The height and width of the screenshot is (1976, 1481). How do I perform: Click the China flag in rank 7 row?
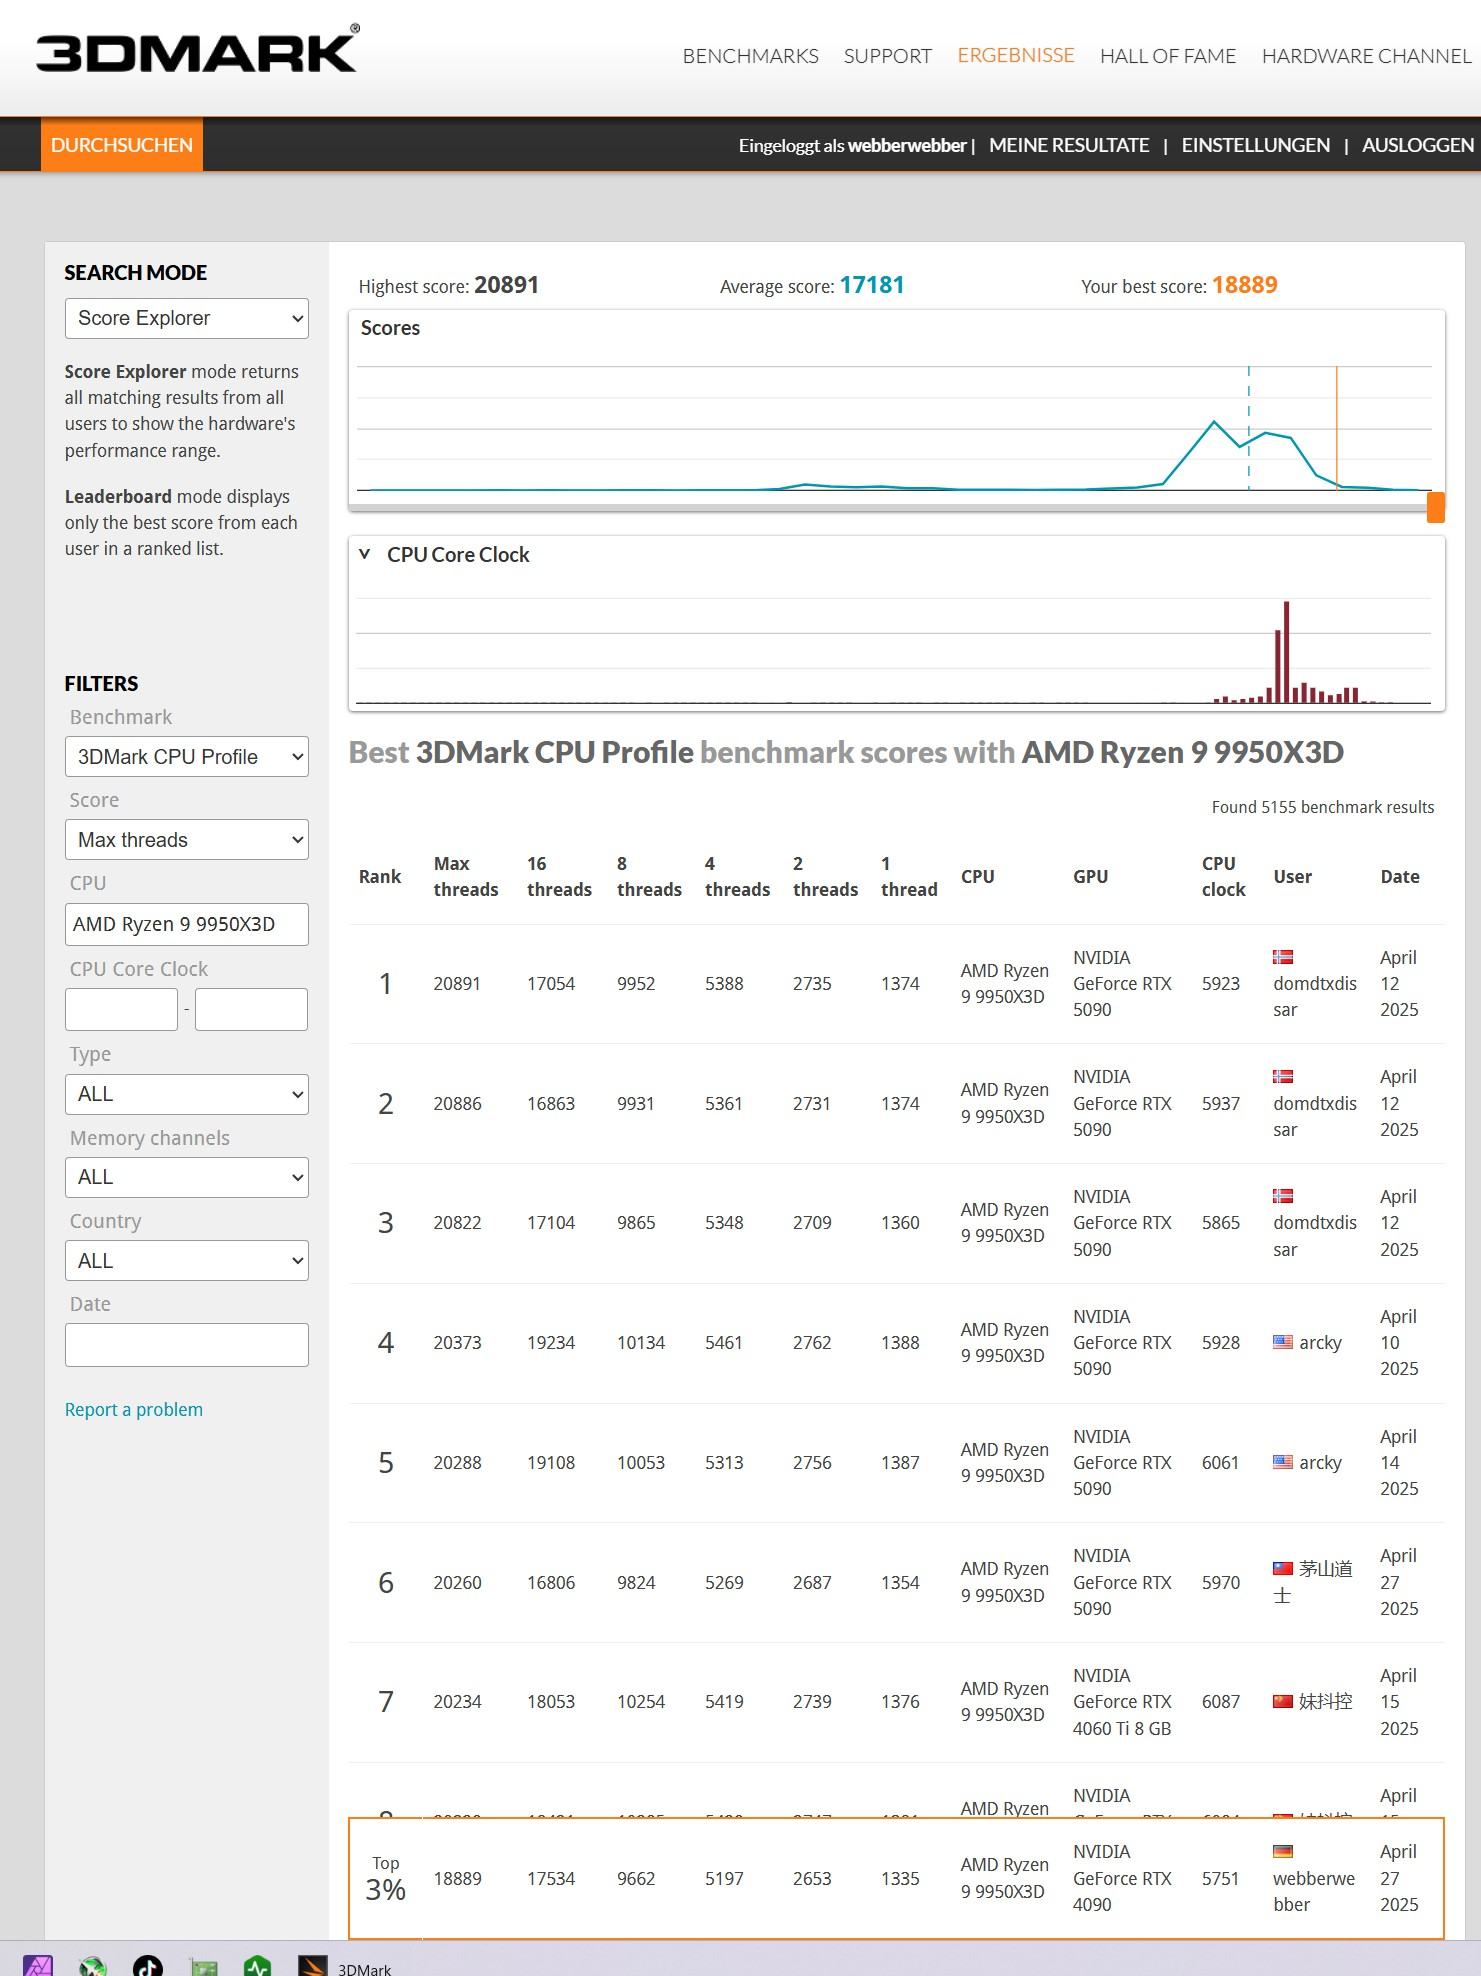point(1283,1701)
